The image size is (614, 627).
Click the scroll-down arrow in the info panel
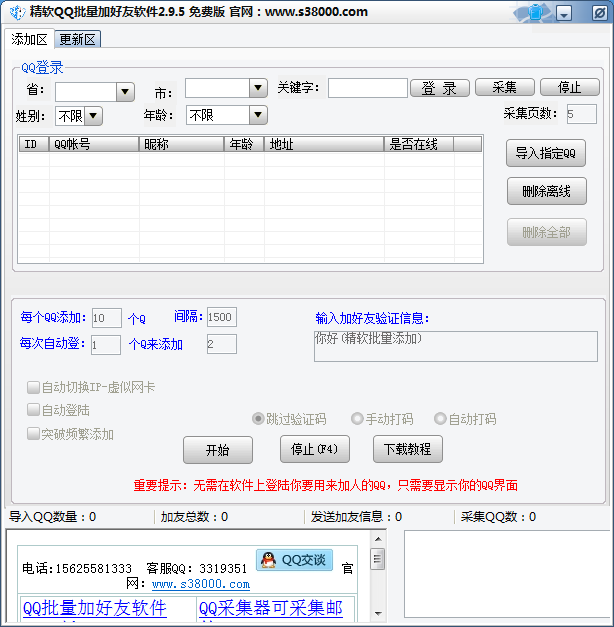[378, 612]
